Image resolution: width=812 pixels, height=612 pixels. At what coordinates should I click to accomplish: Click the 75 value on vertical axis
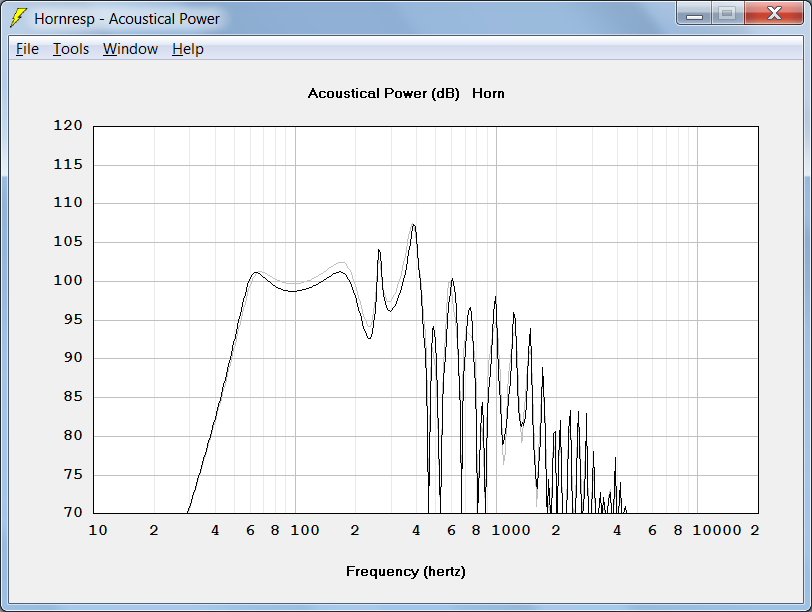pos(73,474)
